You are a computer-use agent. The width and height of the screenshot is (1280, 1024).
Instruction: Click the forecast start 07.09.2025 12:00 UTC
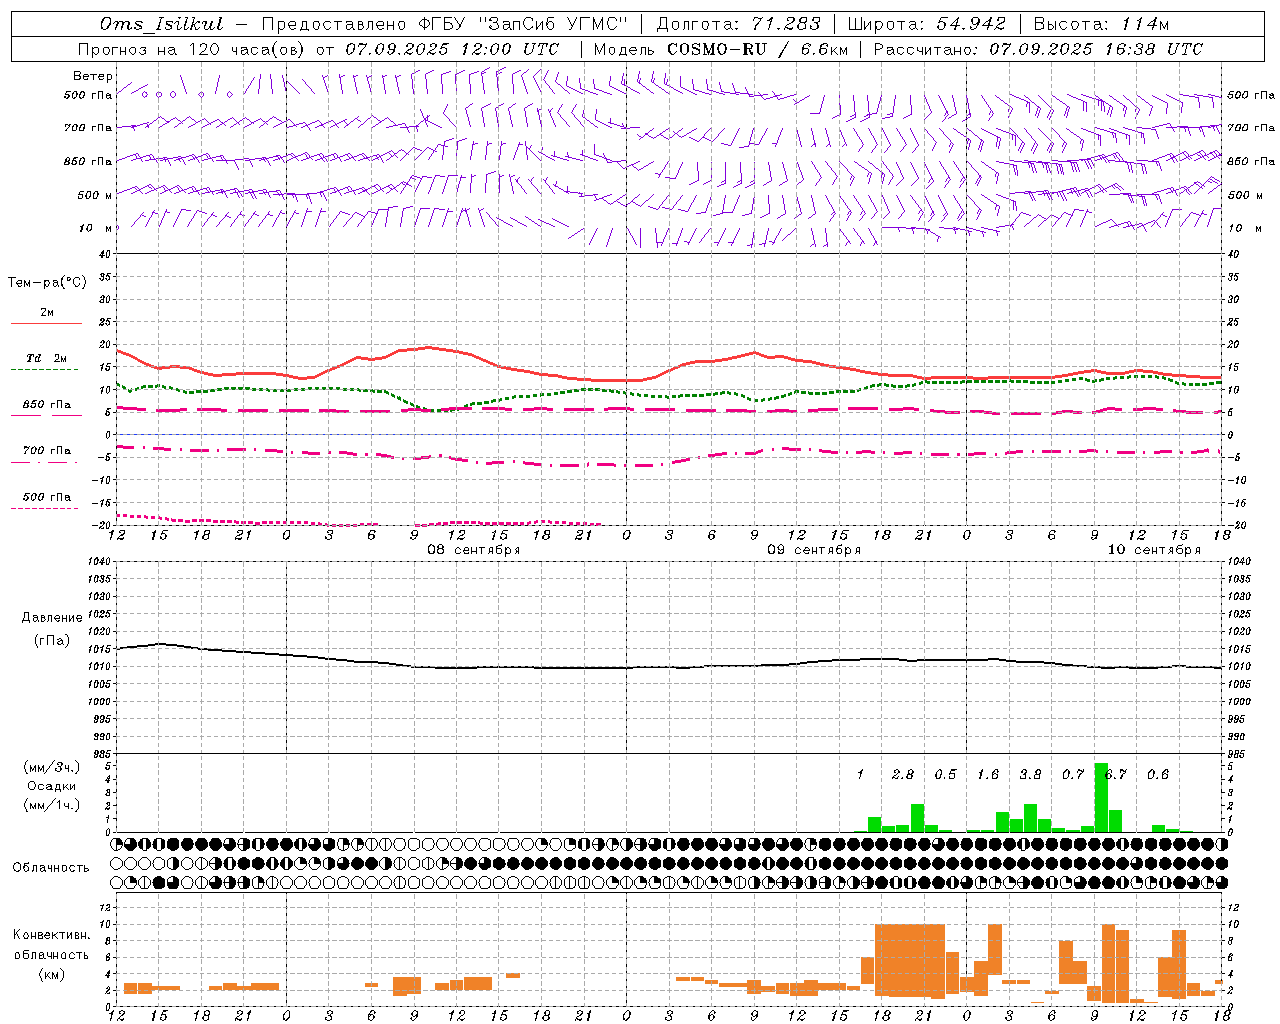452,49
